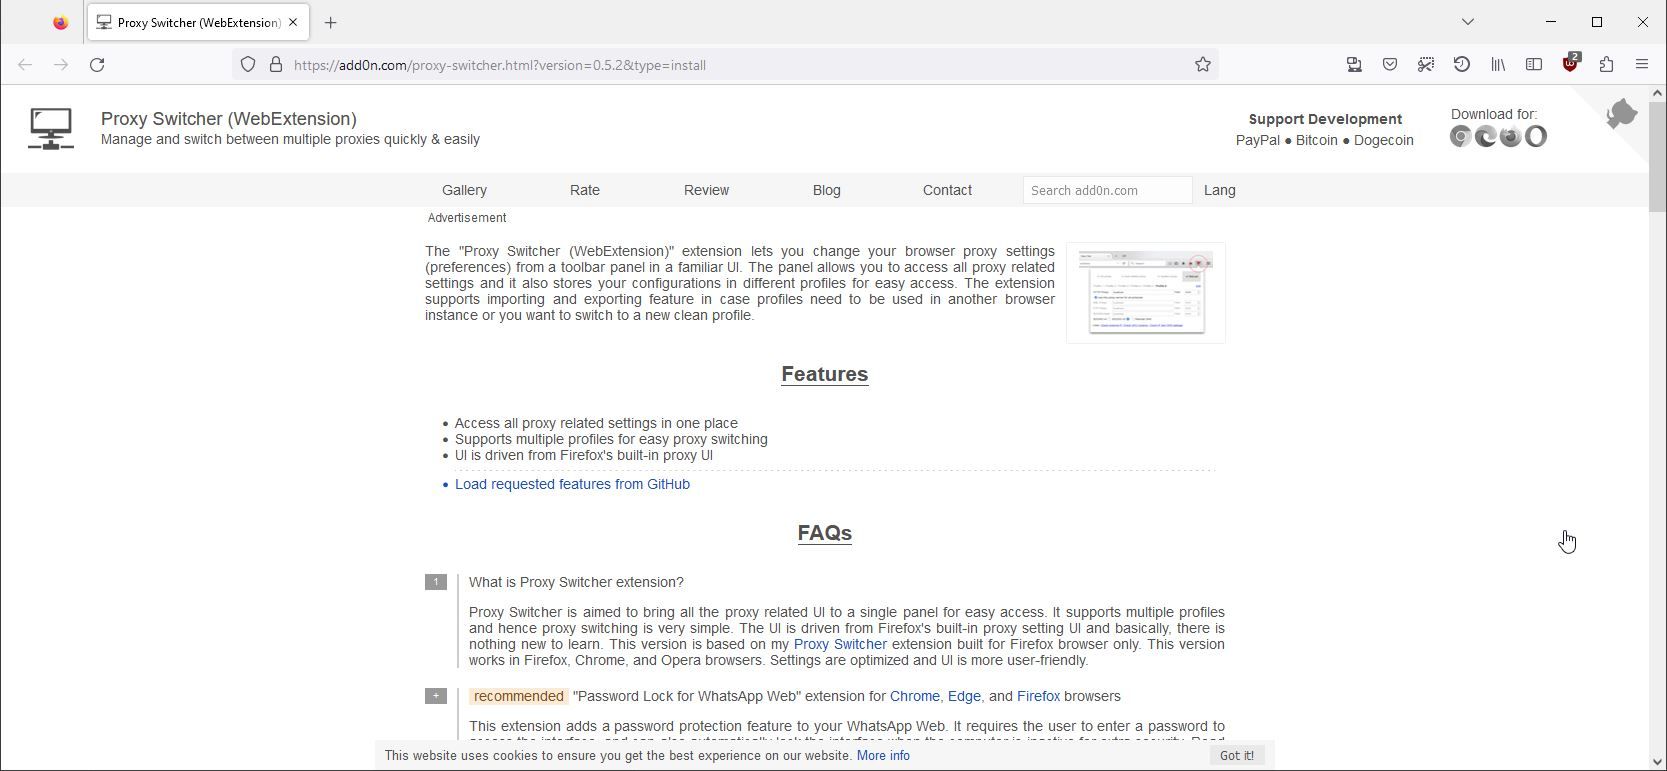Toggle the sidebar view icon
This screenshot has height=771, width=1667.
coord(1534,65)
